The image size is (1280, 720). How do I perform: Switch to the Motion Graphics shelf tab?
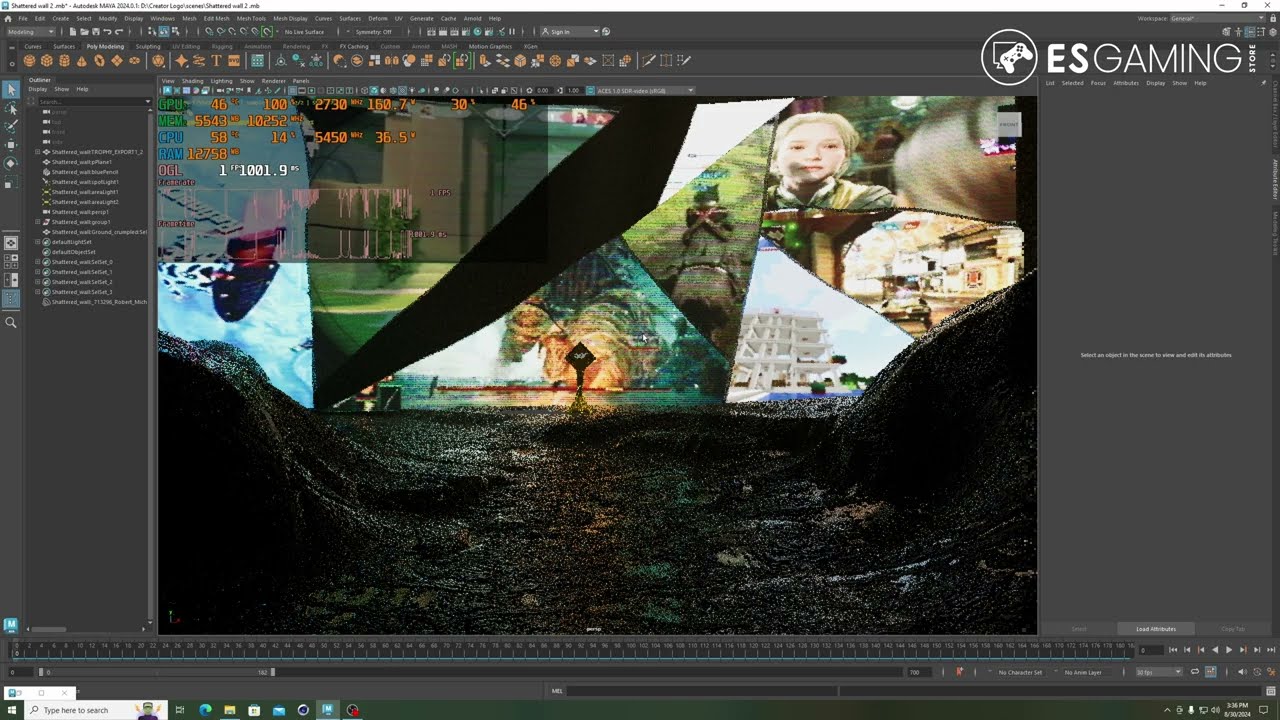[x=490, y=46]
